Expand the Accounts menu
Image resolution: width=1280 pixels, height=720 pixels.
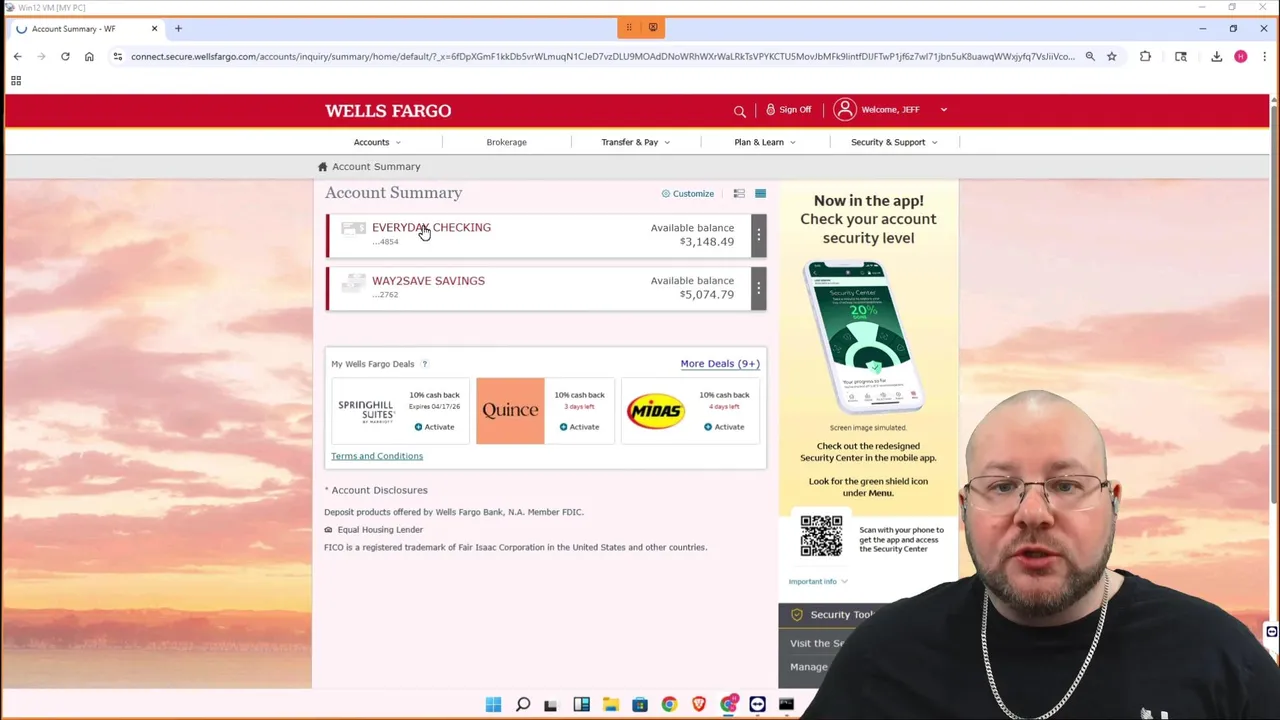377,142
